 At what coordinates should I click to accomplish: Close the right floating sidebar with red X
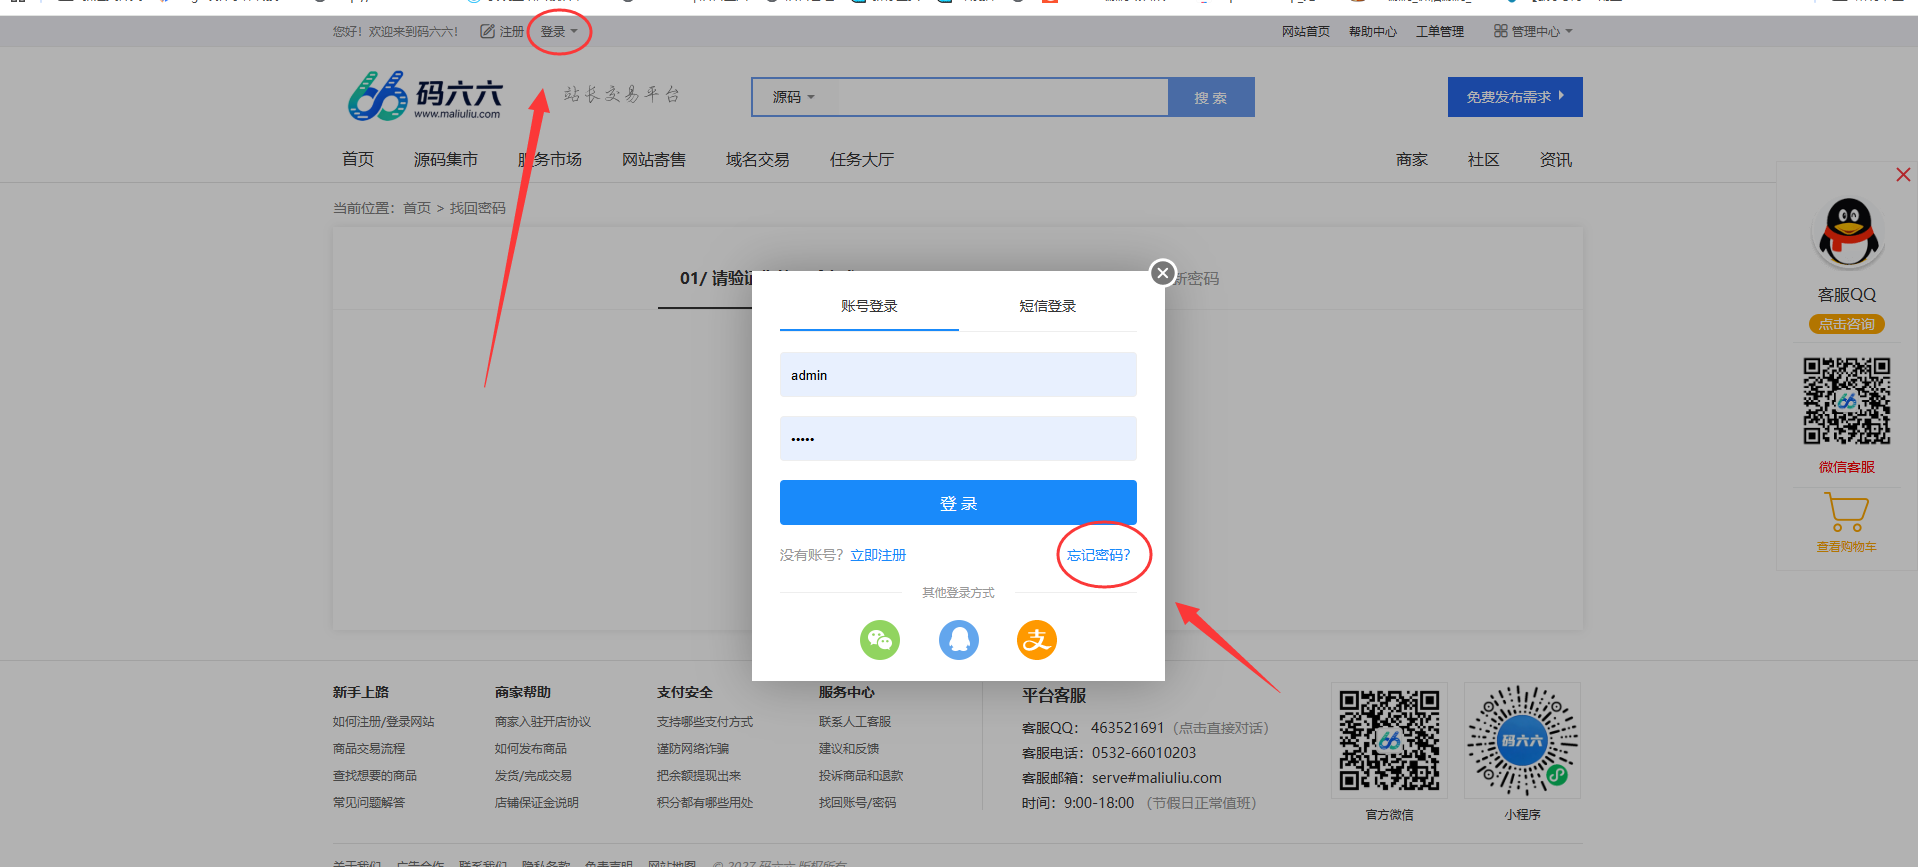[1903, 175]
